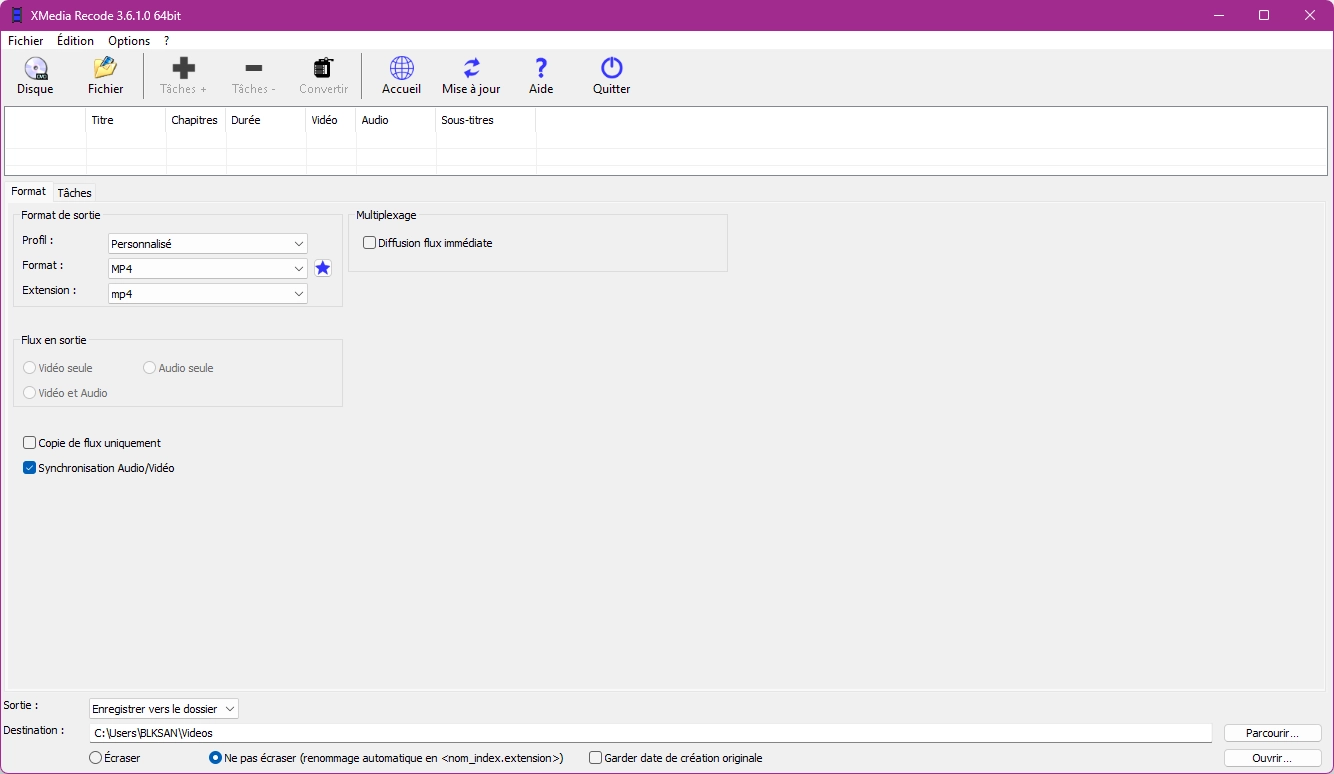Open the Édition menu
Screen dimensions: 1334x774
tap(75, 41)
